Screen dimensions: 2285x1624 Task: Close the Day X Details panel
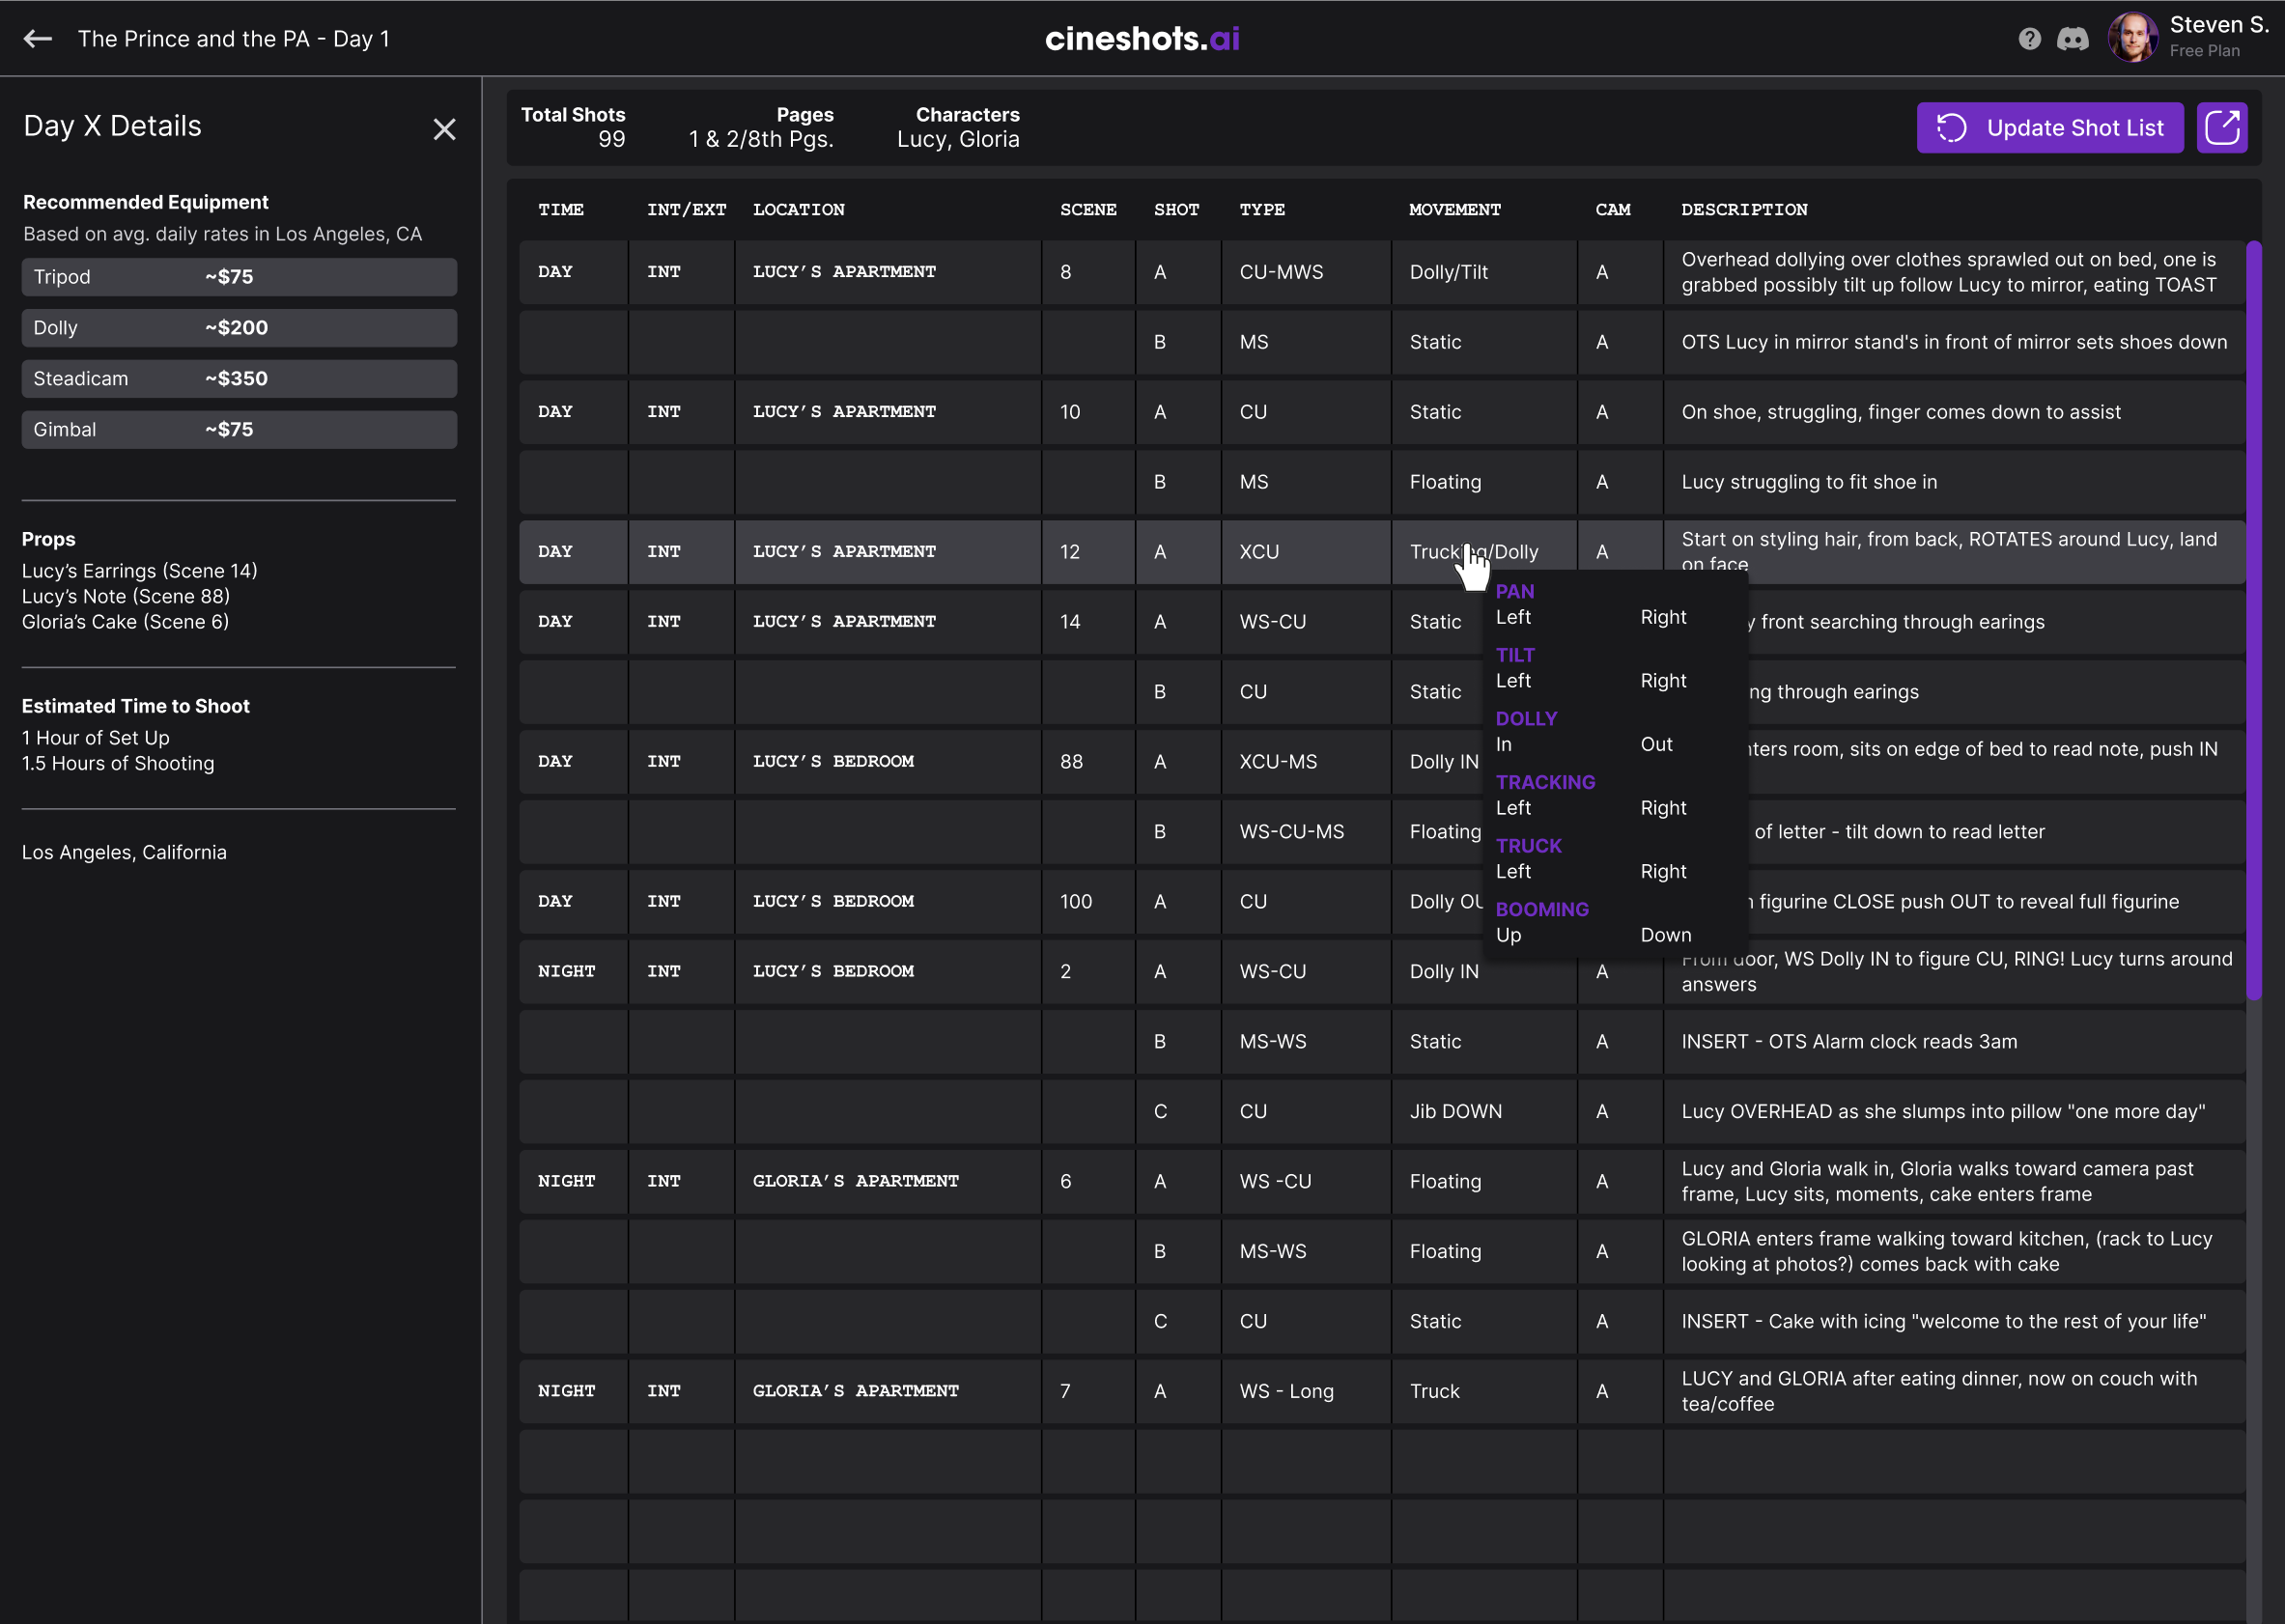444,129
